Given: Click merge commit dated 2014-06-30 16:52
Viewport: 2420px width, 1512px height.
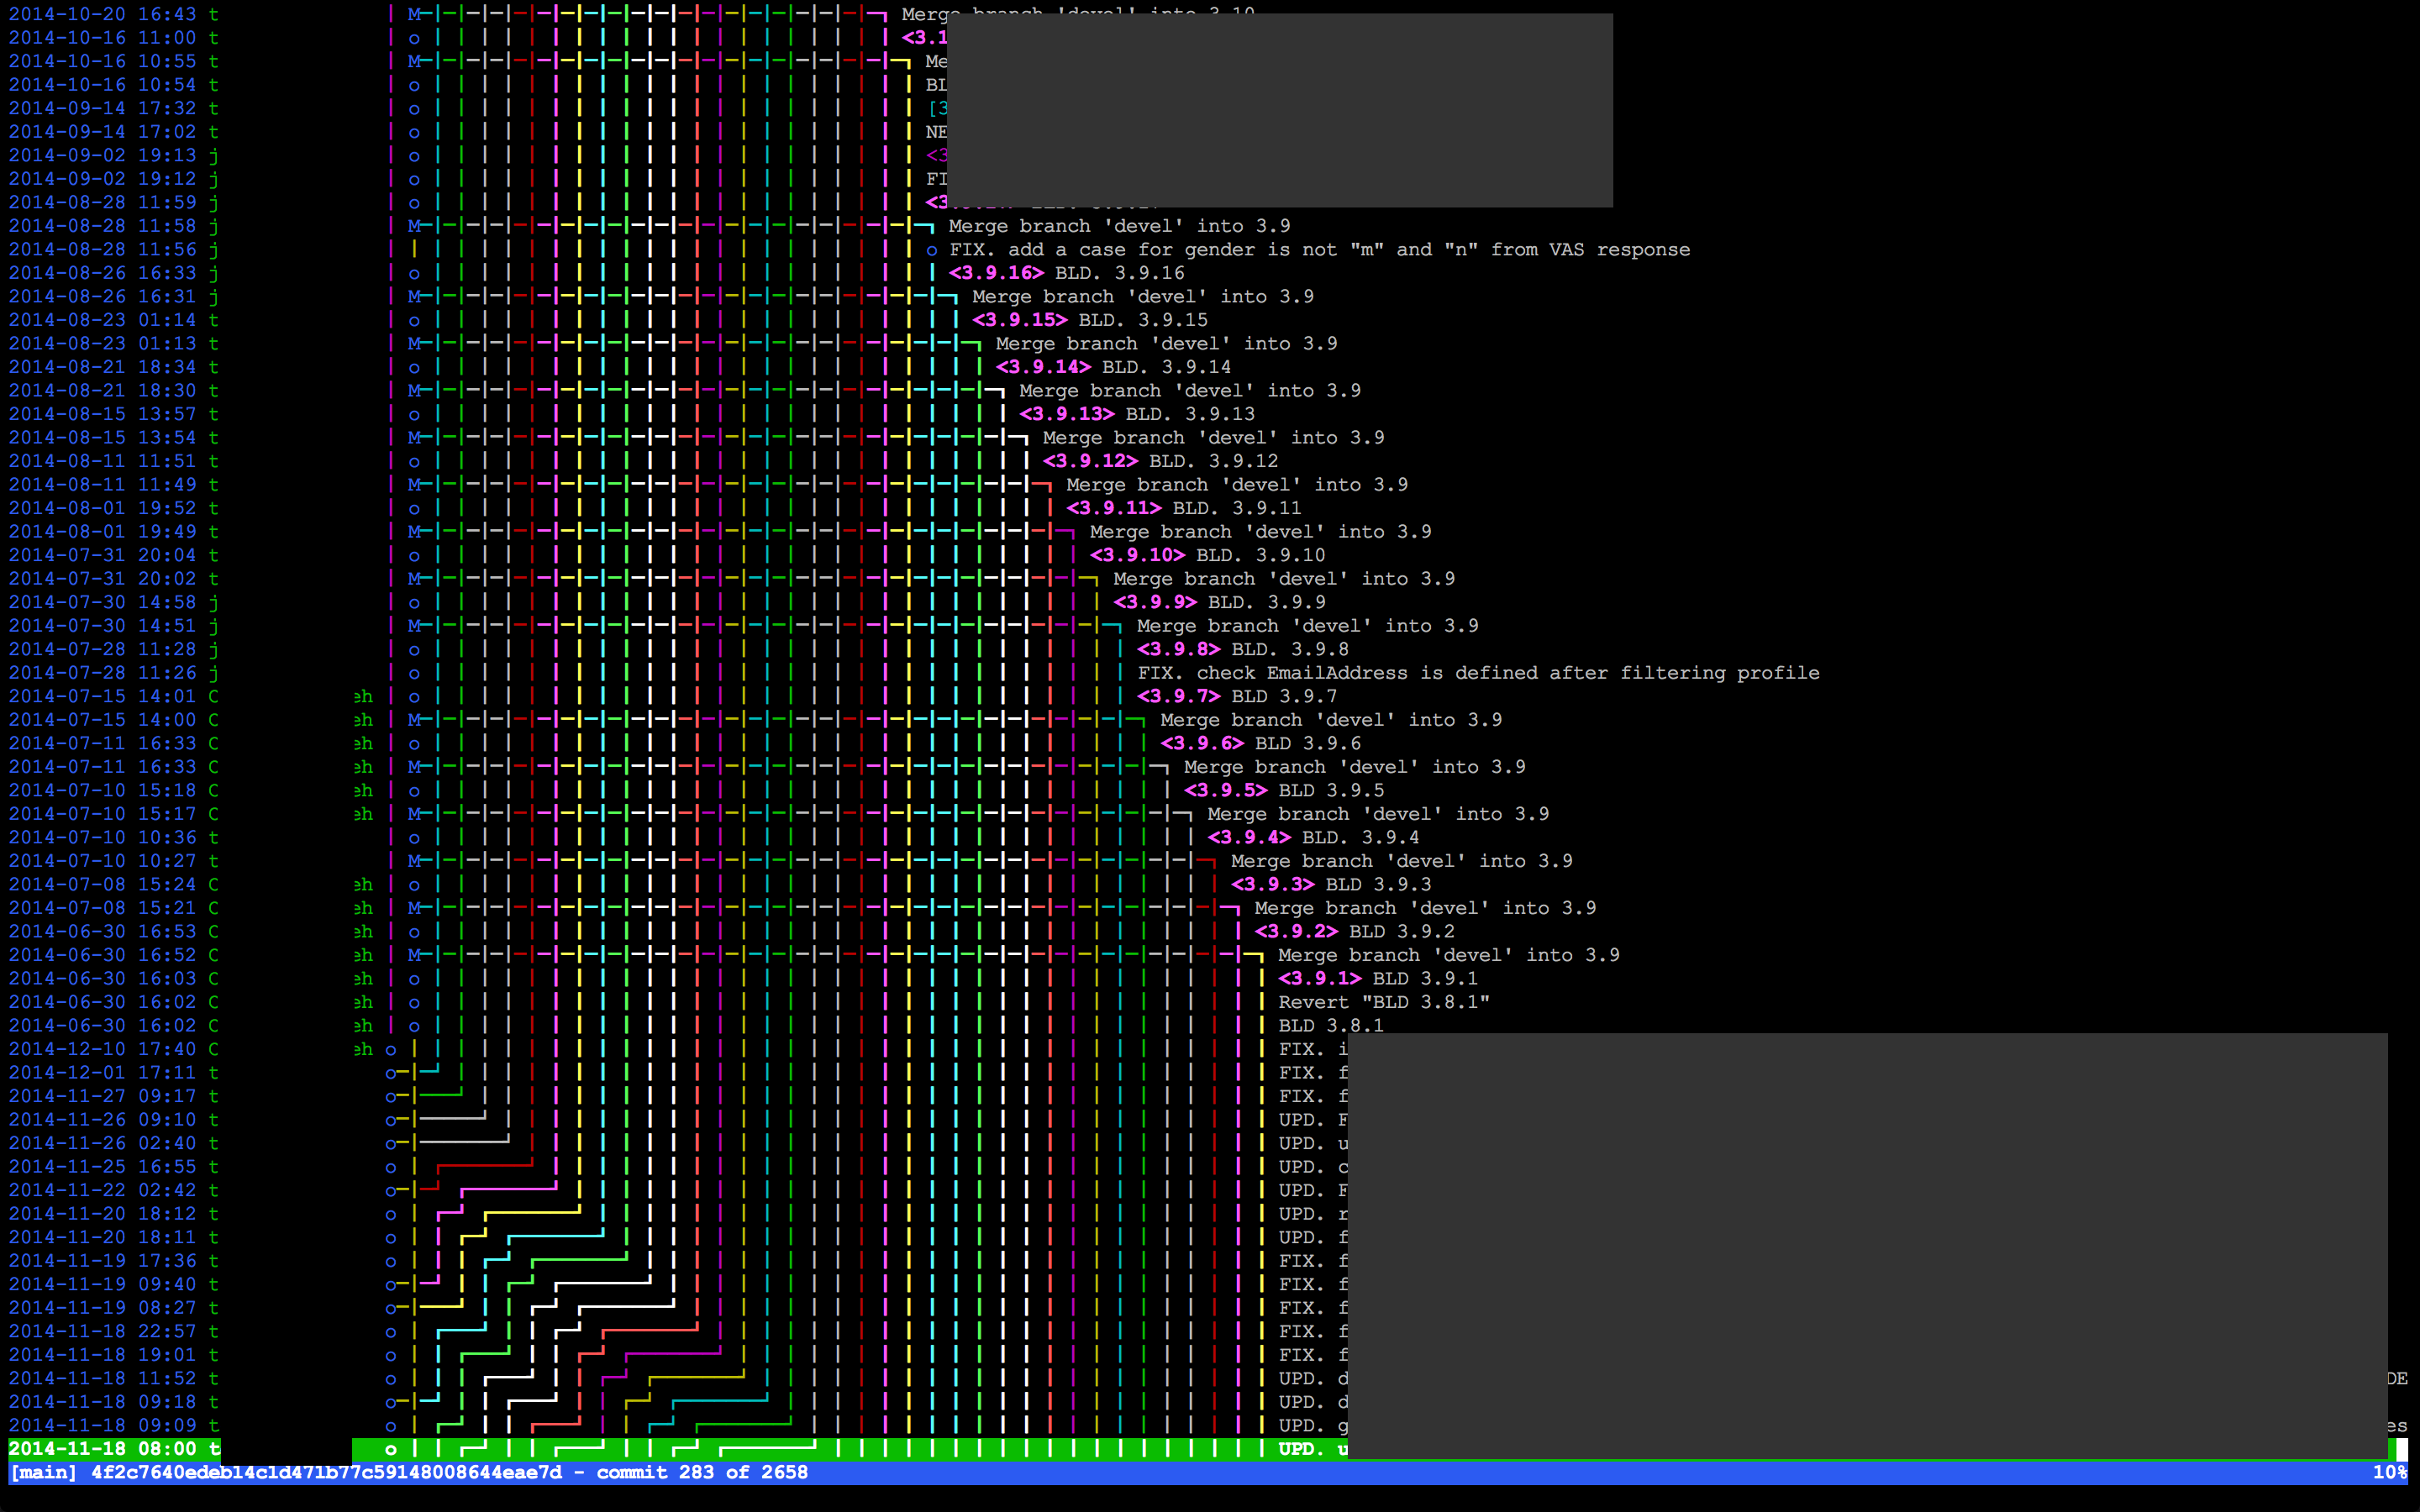Looking at the screenshot, I should 1448,955.
